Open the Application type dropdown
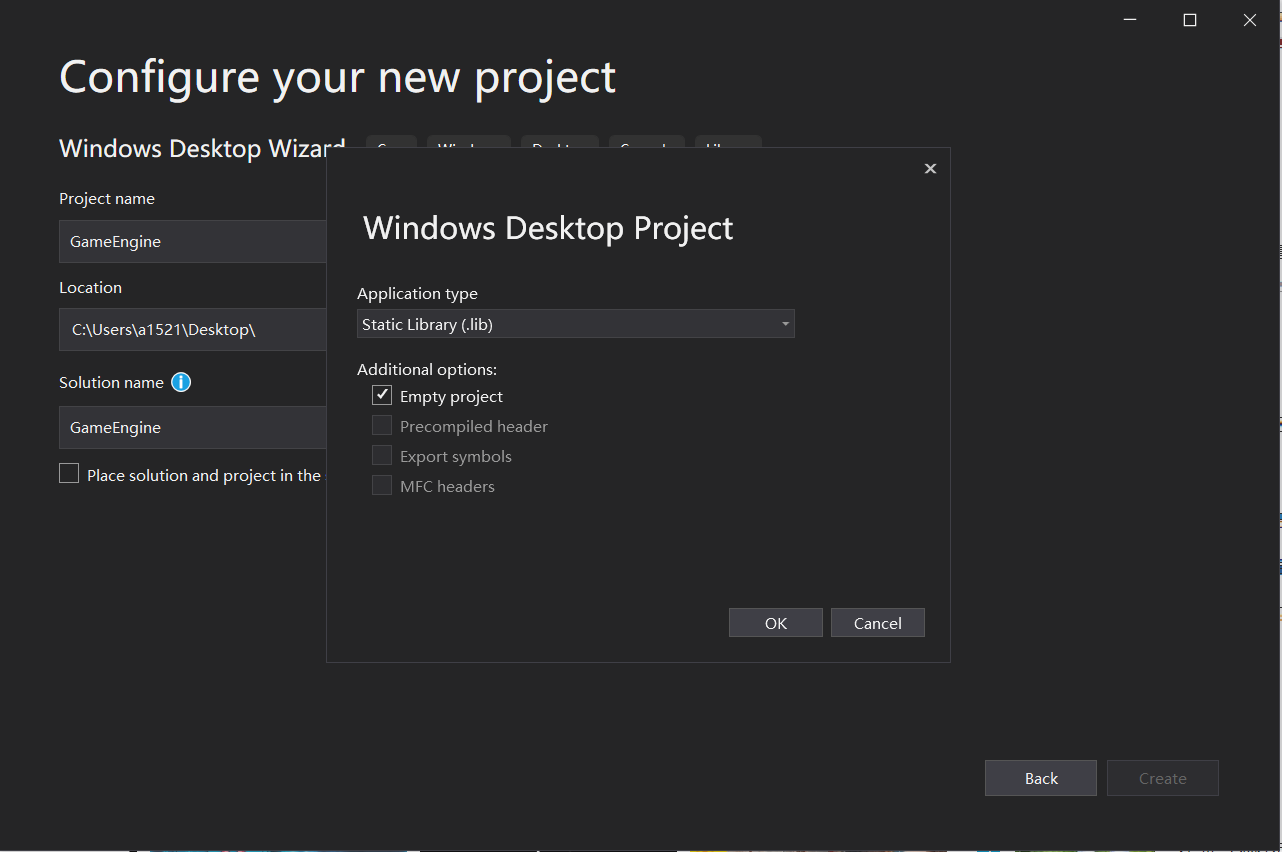The image size is (1282, 852). coord(575,324)
